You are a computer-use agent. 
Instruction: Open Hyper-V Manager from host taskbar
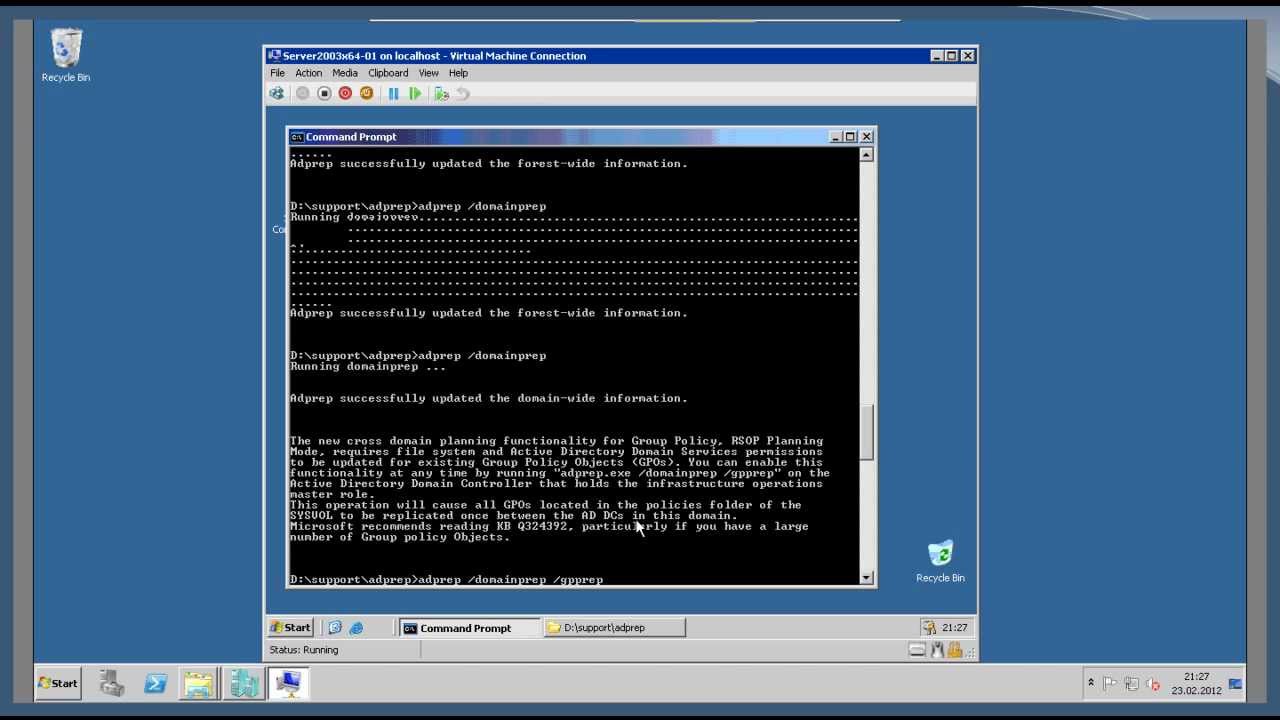243,683
